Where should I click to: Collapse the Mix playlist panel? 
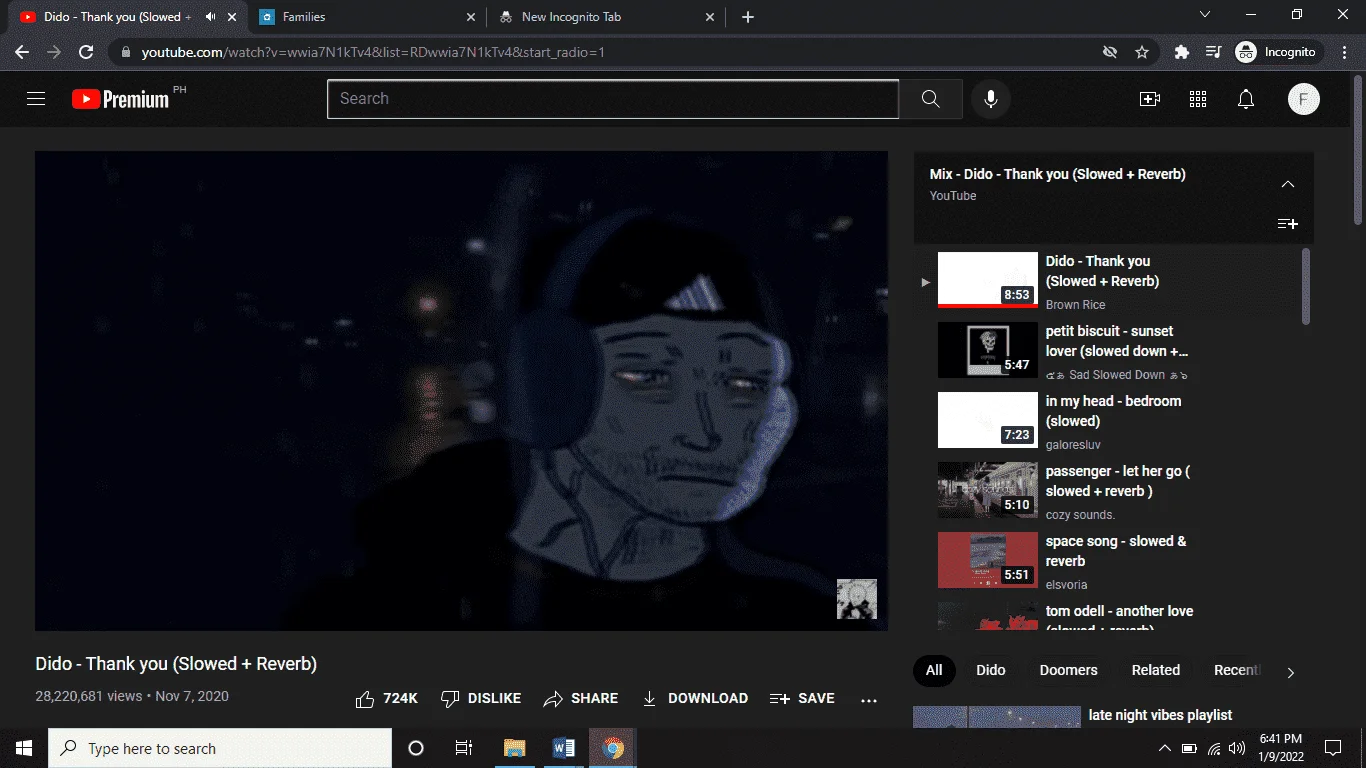1288,184
